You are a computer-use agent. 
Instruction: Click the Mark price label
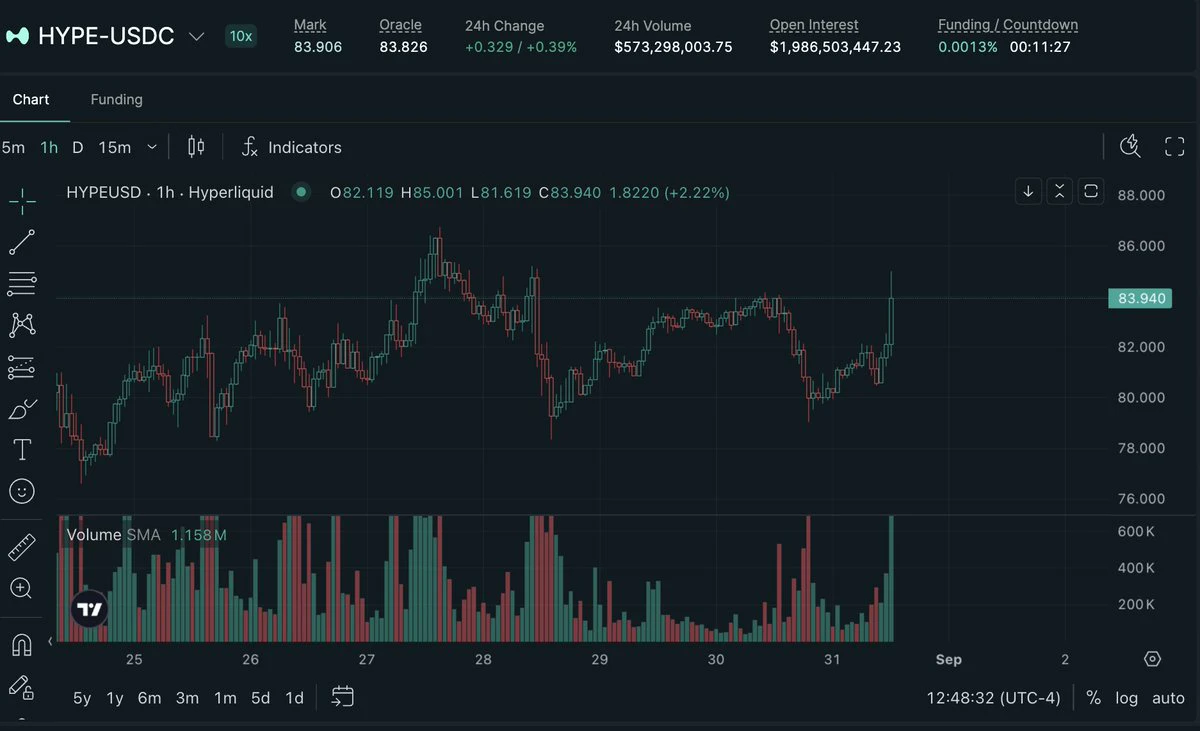pyautogui.click(x=310, y=25)
